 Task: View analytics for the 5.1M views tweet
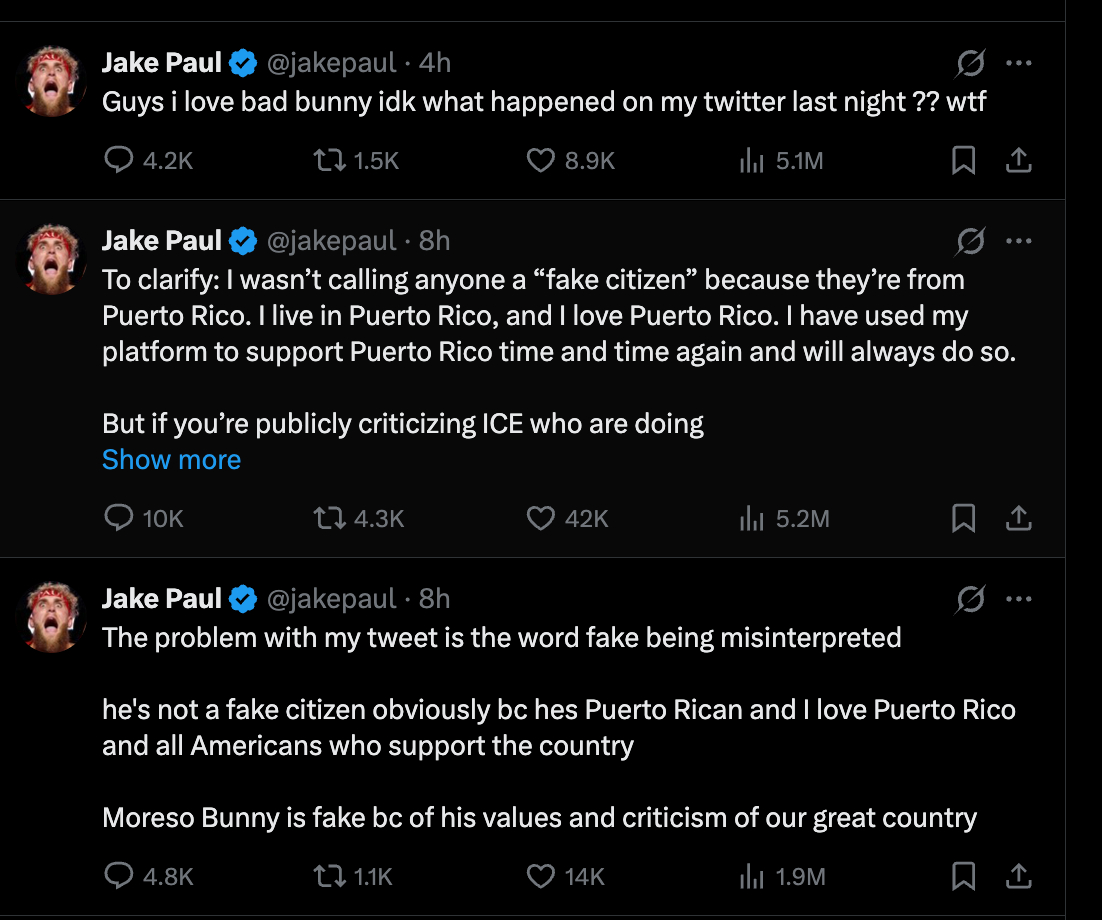751,160
